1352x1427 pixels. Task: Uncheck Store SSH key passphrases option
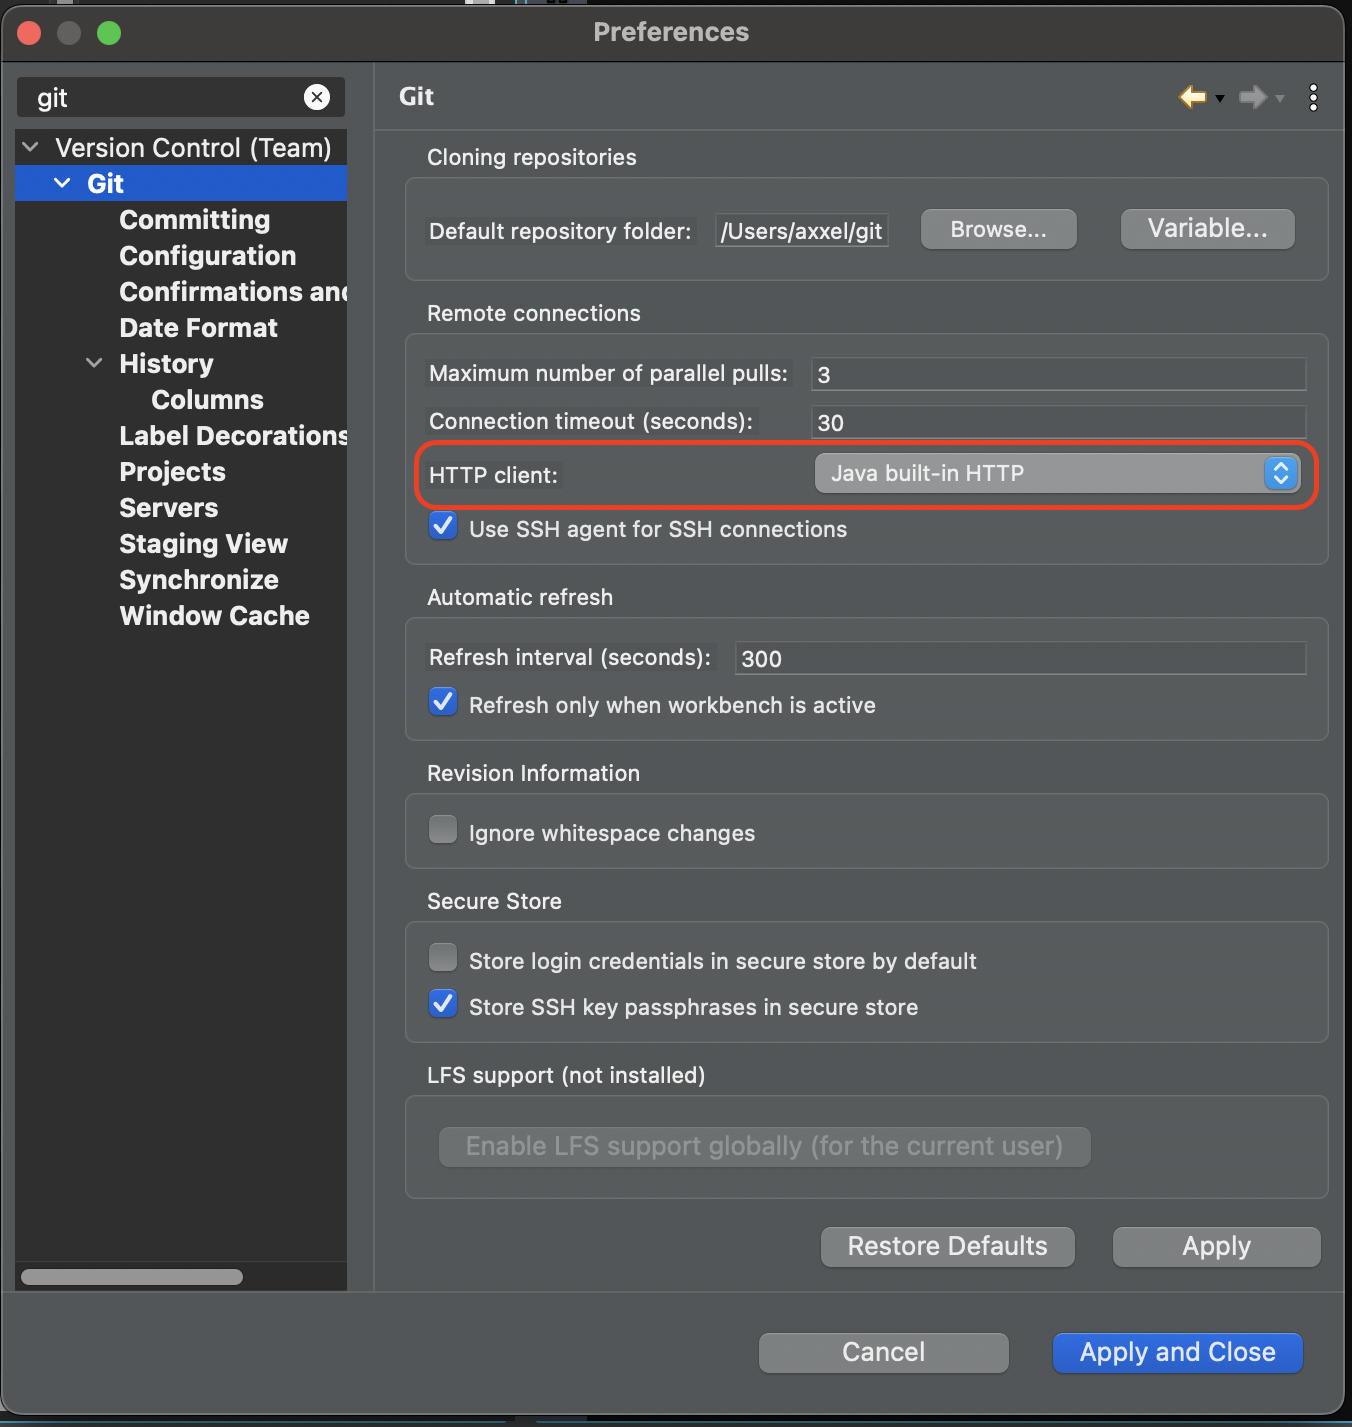[x=443, y=1004]
